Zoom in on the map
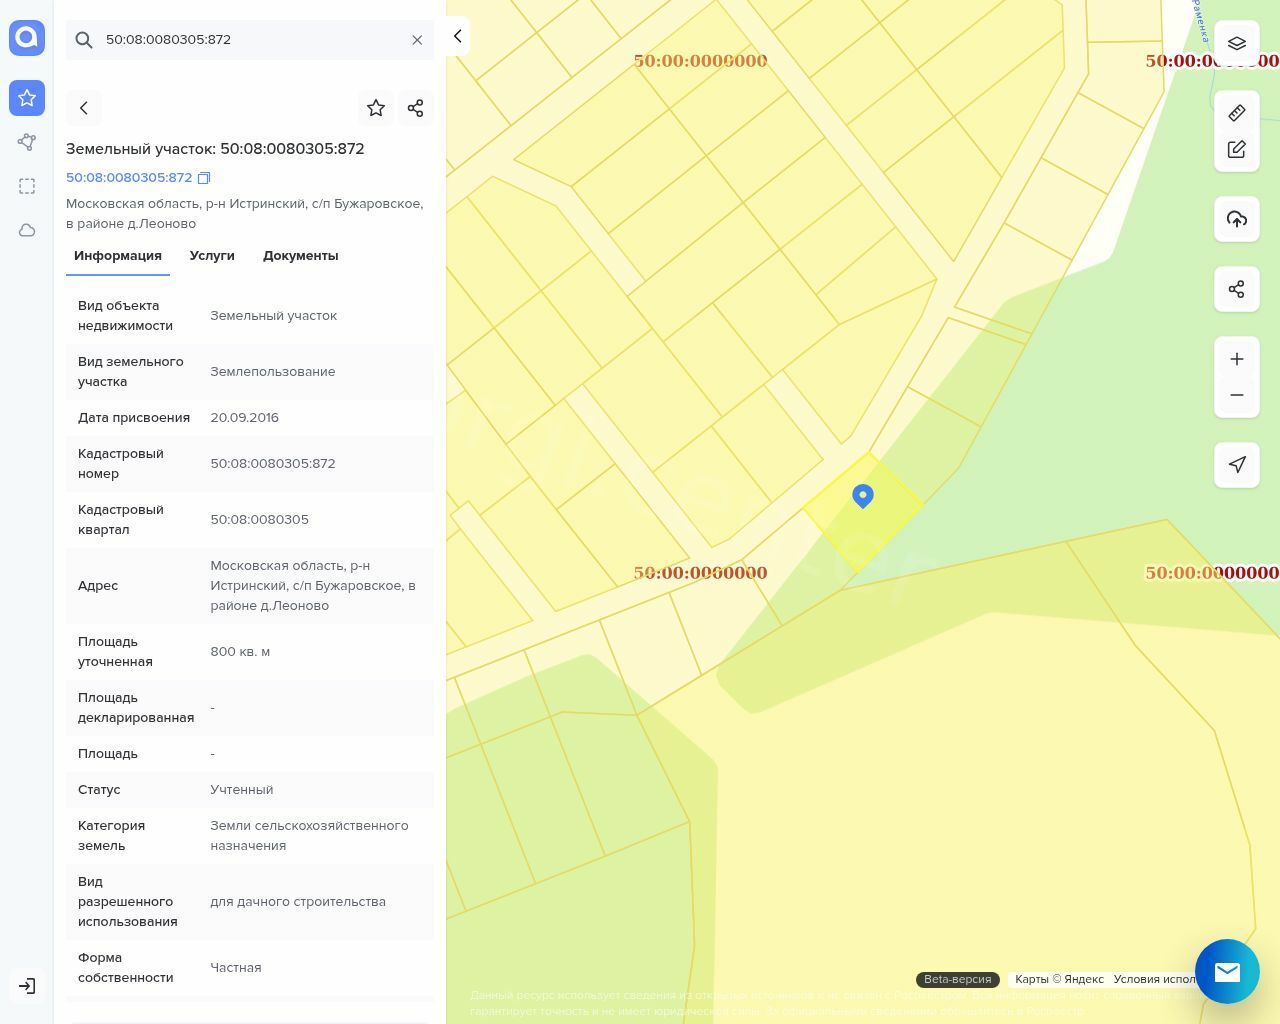Viewport: 1280px width, 1024px height. pos(1236,359)
